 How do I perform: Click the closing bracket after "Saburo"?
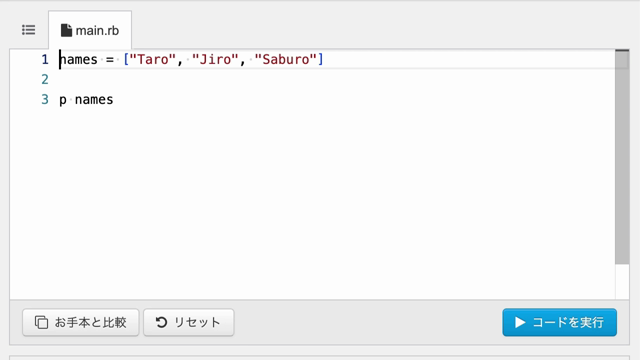[320, 60]
